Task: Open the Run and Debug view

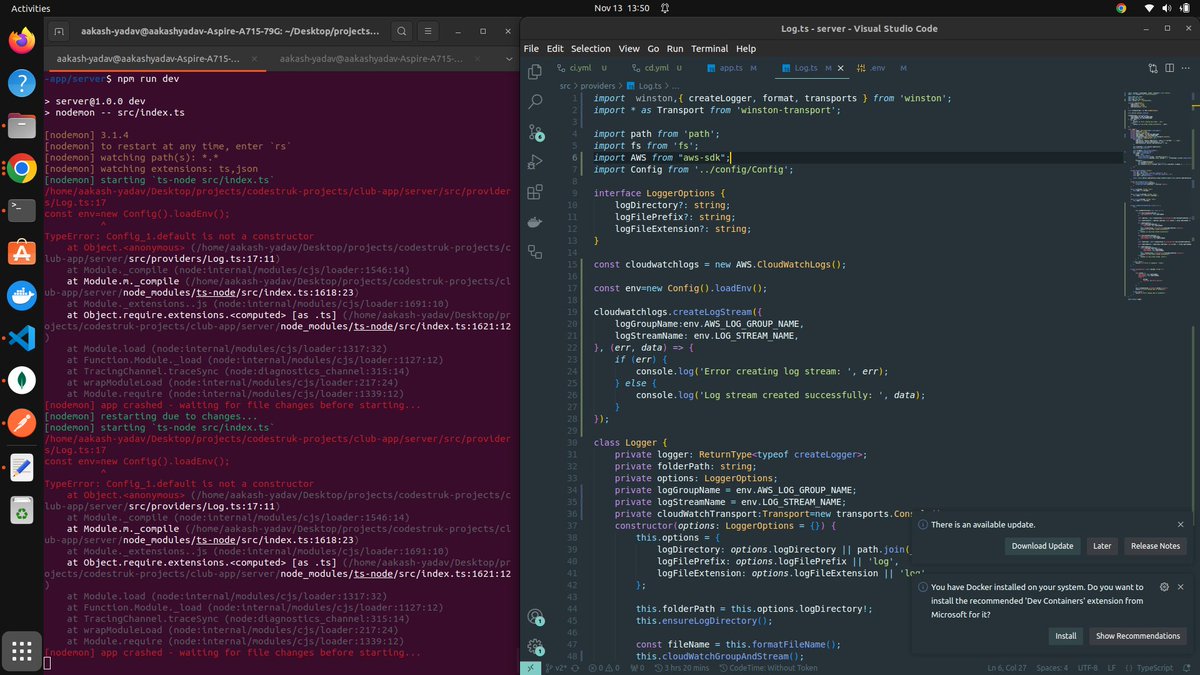Action: (x=535, y=161)
